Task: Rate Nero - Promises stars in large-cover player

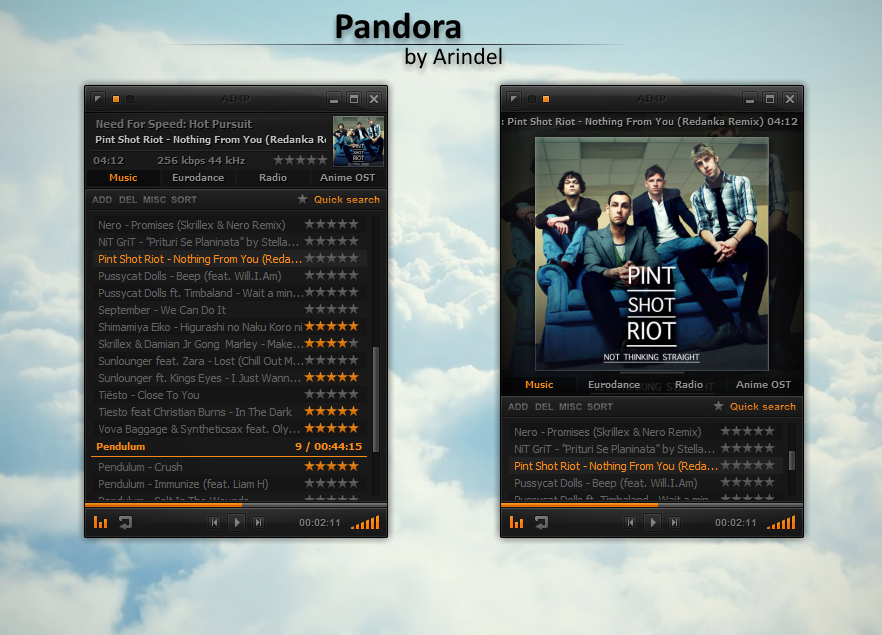Action: tap(748, 431)
